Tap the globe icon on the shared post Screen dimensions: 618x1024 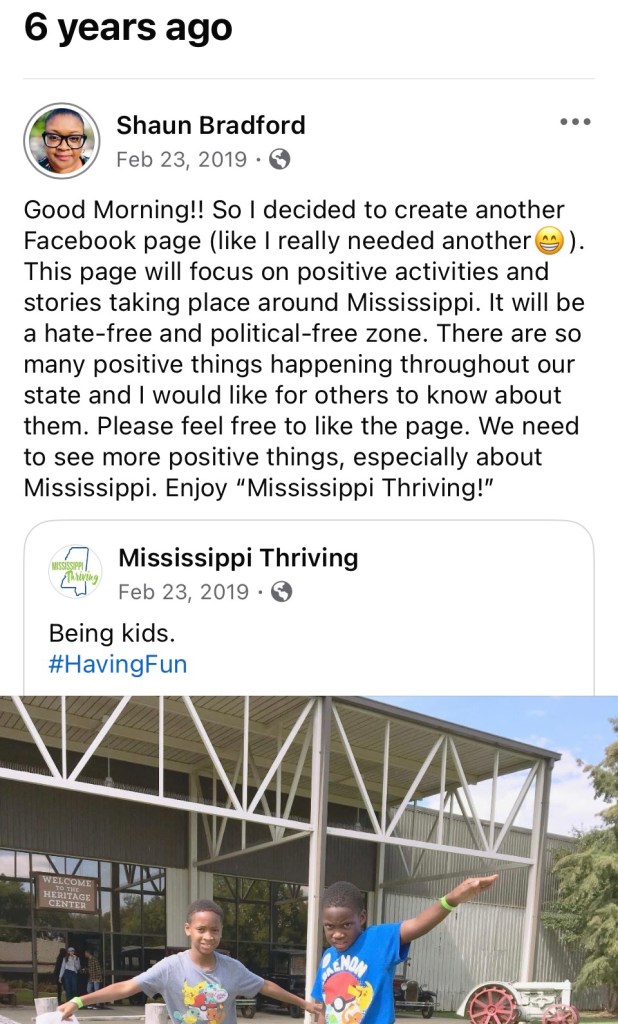pos(282,591)
